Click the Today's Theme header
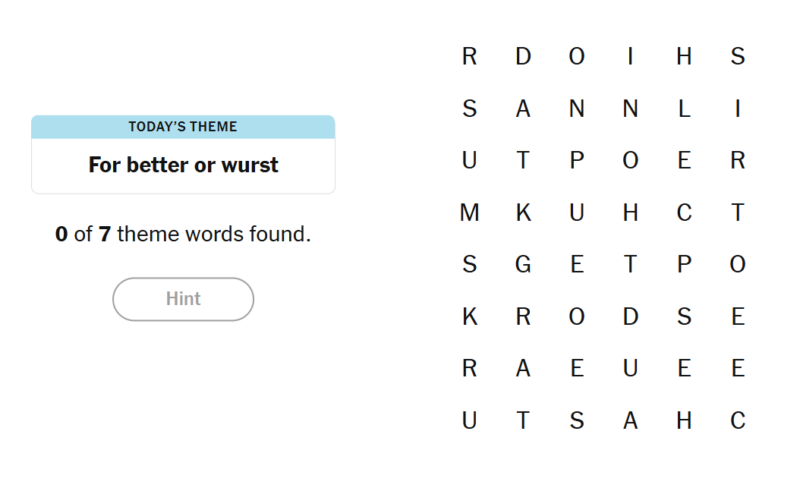 point(183,127)
